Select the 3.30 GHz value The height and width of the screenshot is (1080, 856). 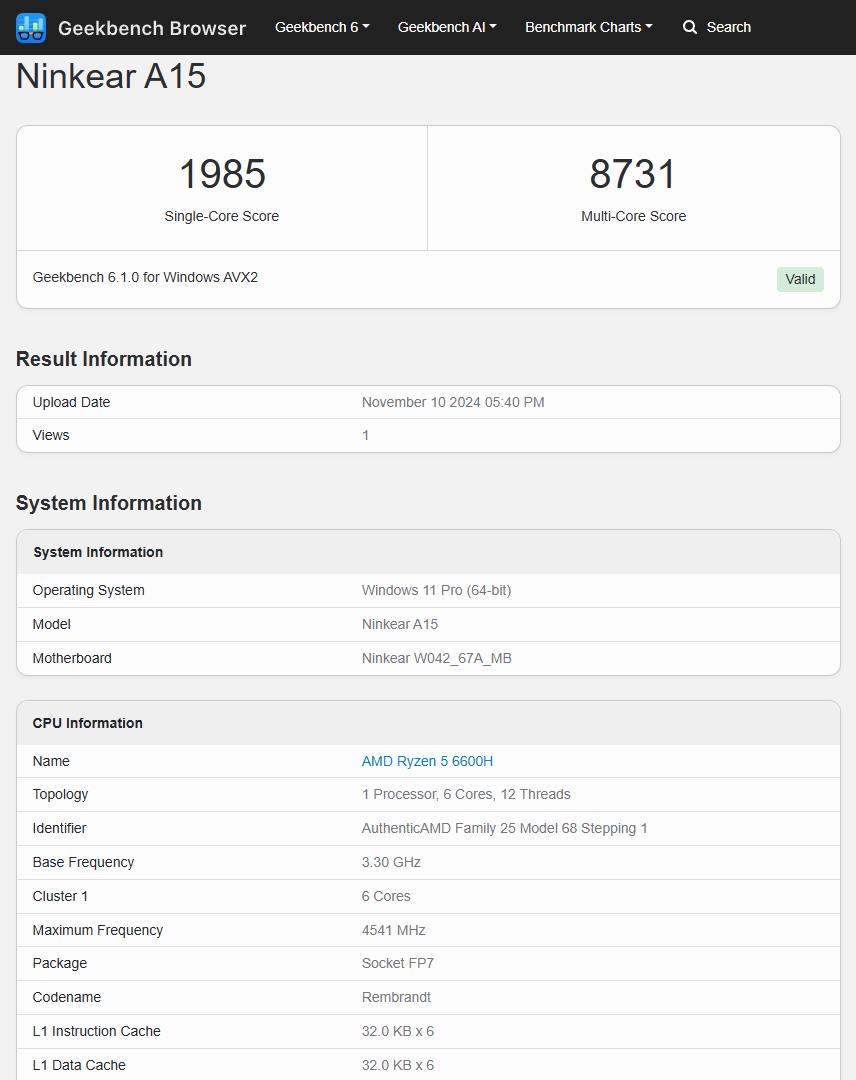(391, 862)
